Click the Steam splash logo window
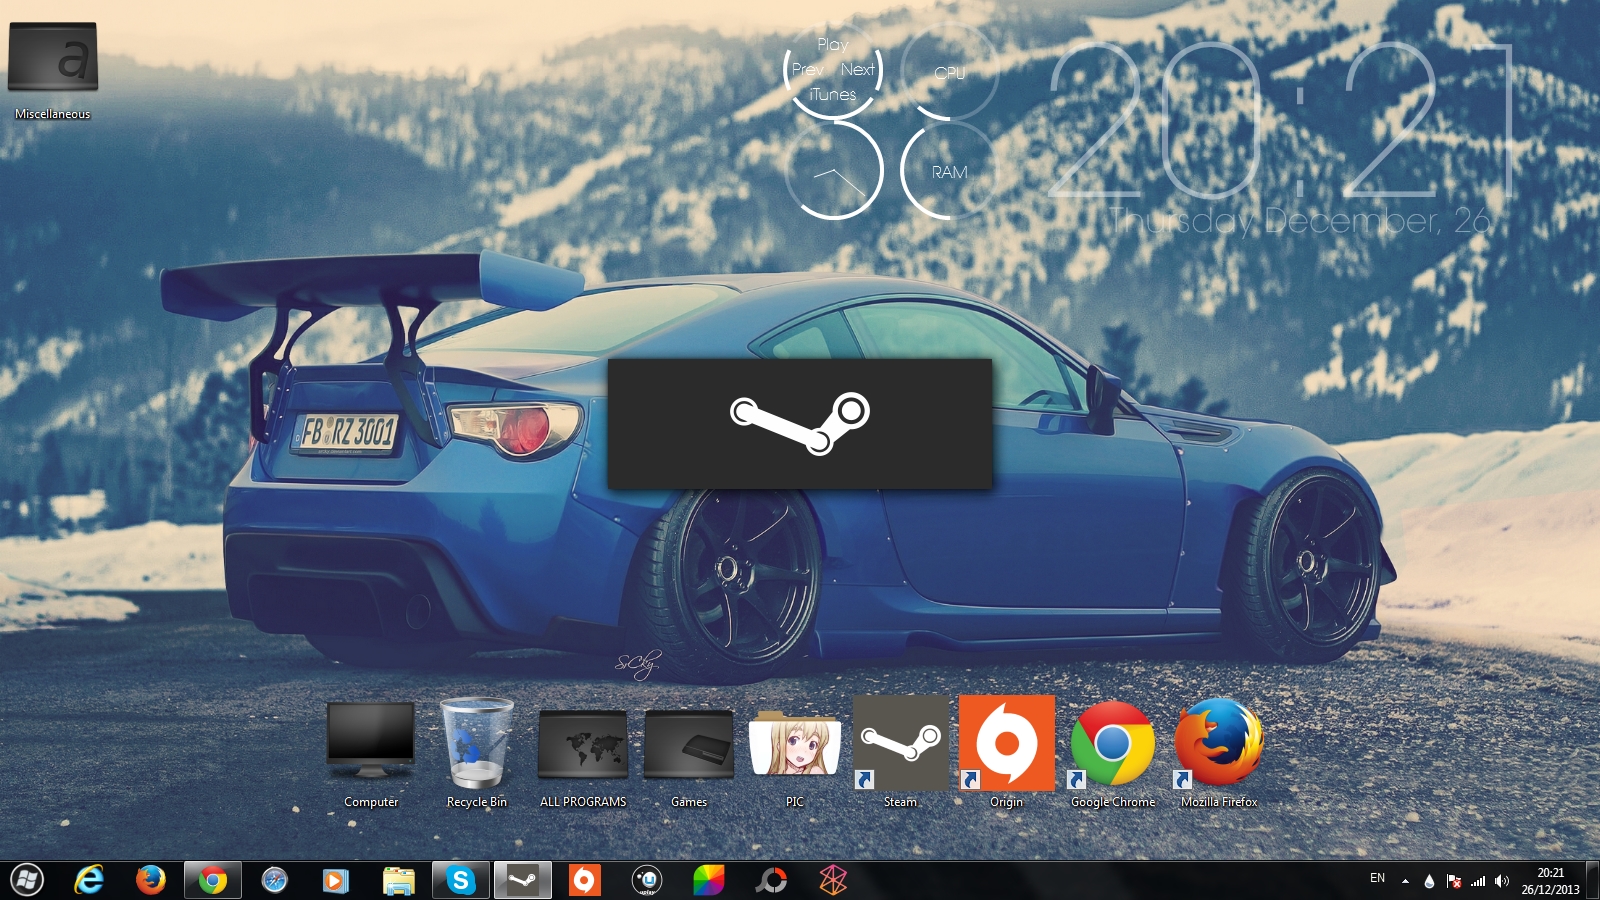The image size is (1600, 900). point(800,423)
